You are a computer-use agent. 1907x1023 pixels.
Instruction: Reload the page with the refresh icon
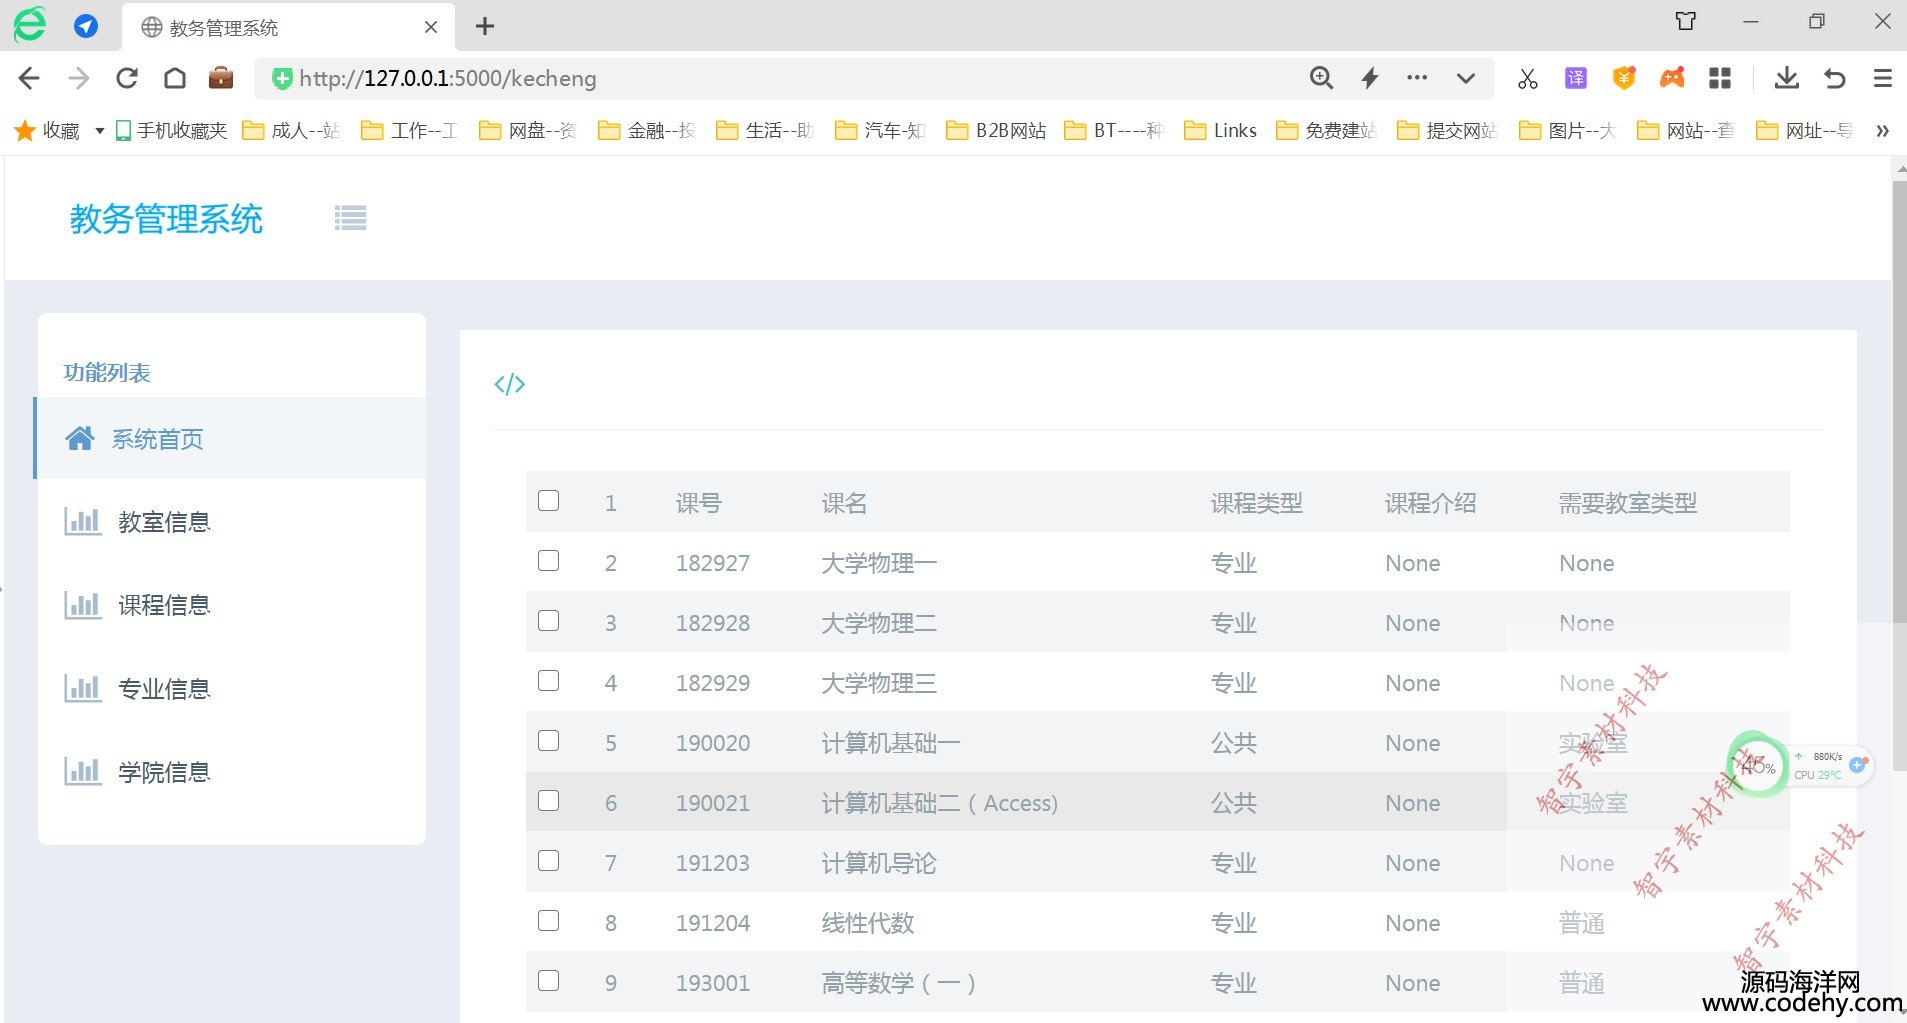click(x=127, y=78)
